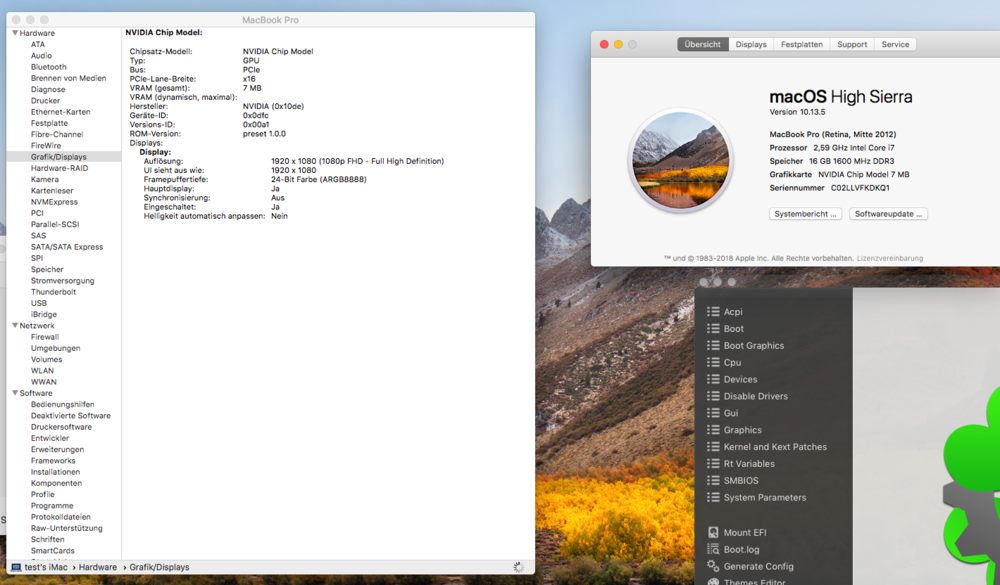Select Bluetooth in the Hardware list

48,67
